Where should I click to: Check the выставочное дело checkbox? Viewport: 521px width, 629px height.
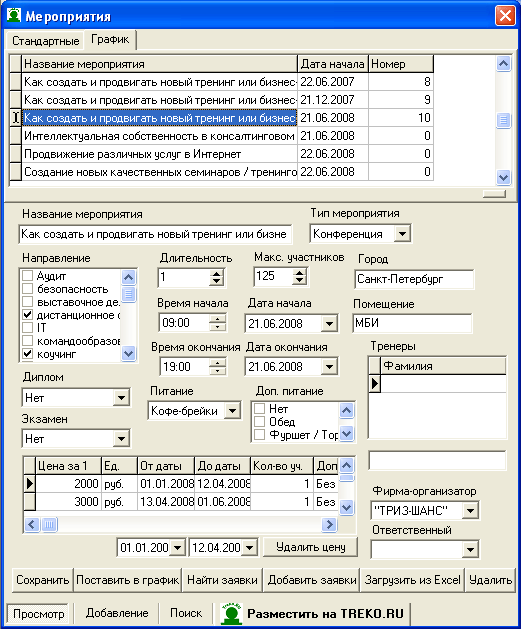click(27, 302)
